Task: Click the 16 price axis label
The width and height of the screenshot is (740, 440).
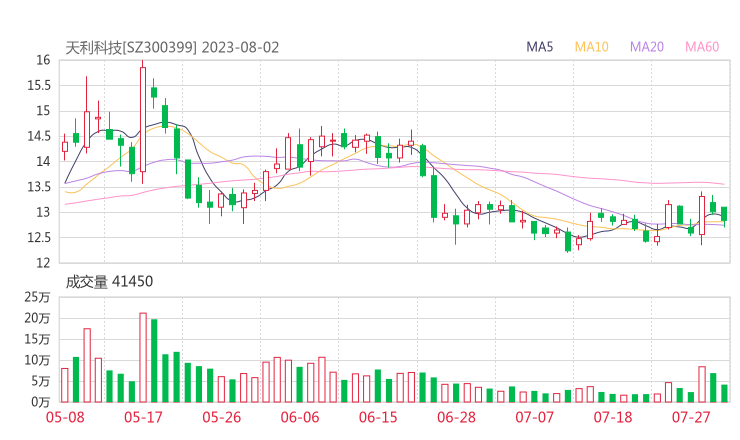Action: click(43, 60)
